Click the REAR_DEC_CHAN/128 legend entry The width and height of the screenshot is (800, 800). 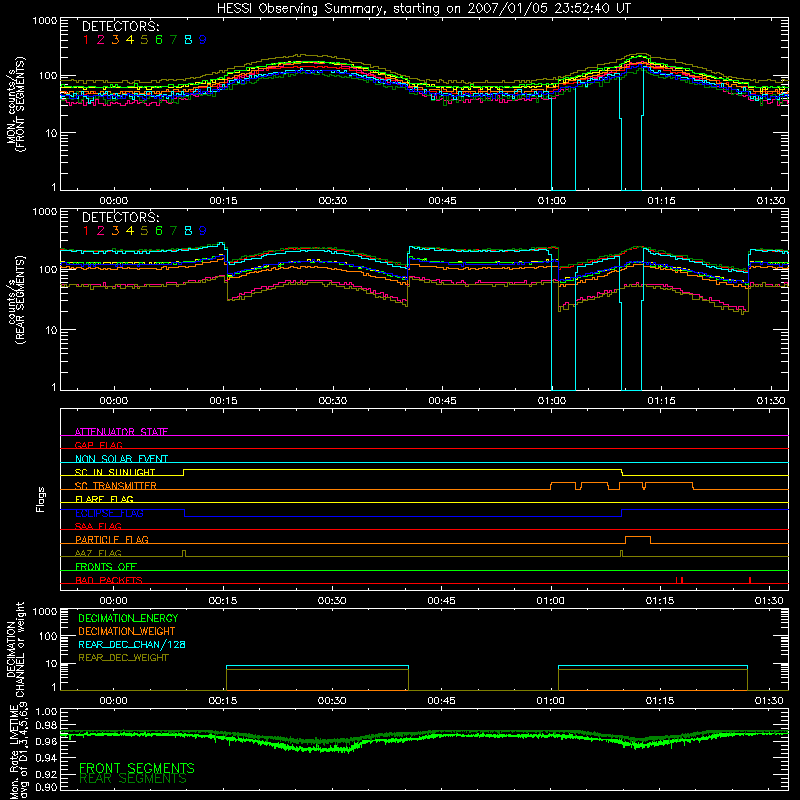pyautogui.click(x=132, y=644)
